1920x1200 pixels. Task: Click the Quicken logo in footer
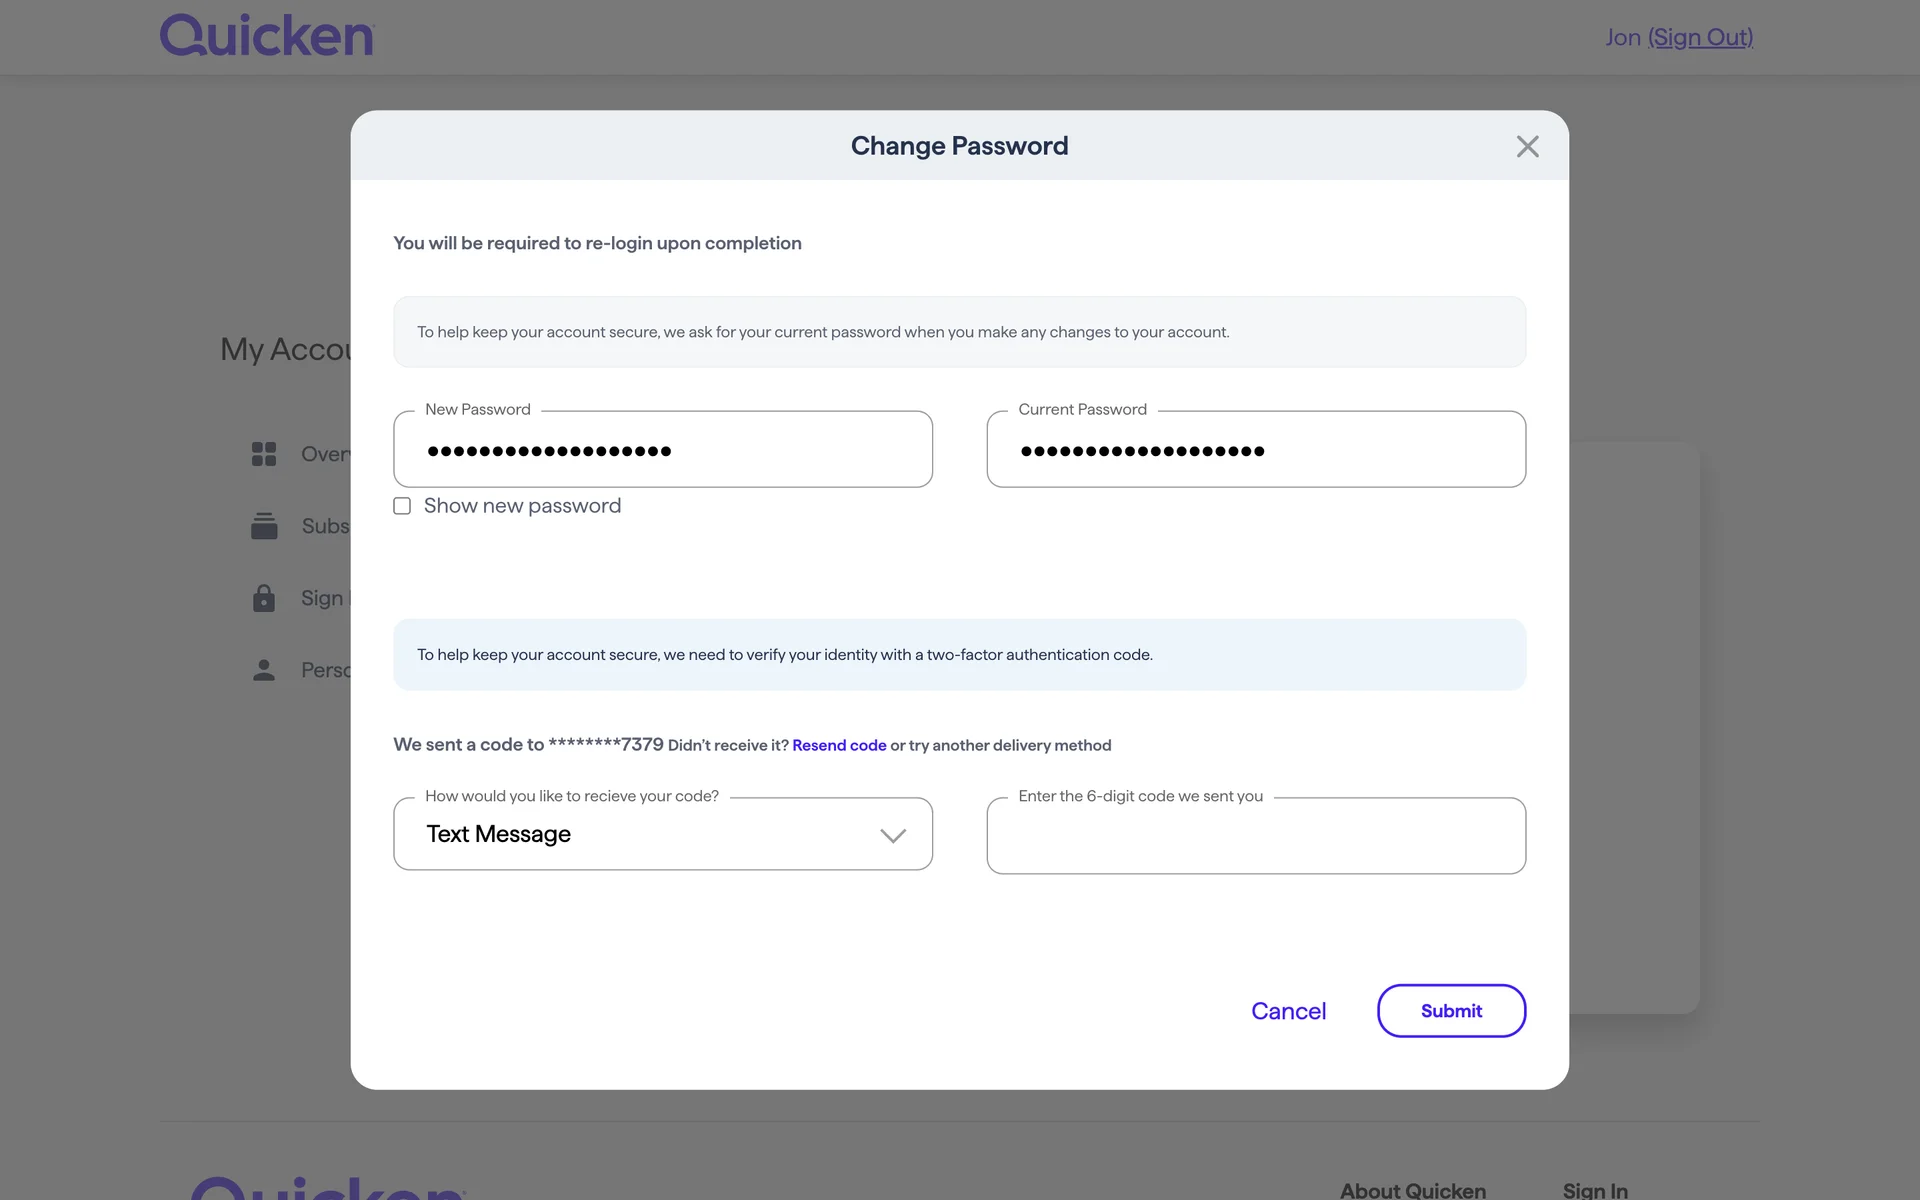coord(328,1188)
